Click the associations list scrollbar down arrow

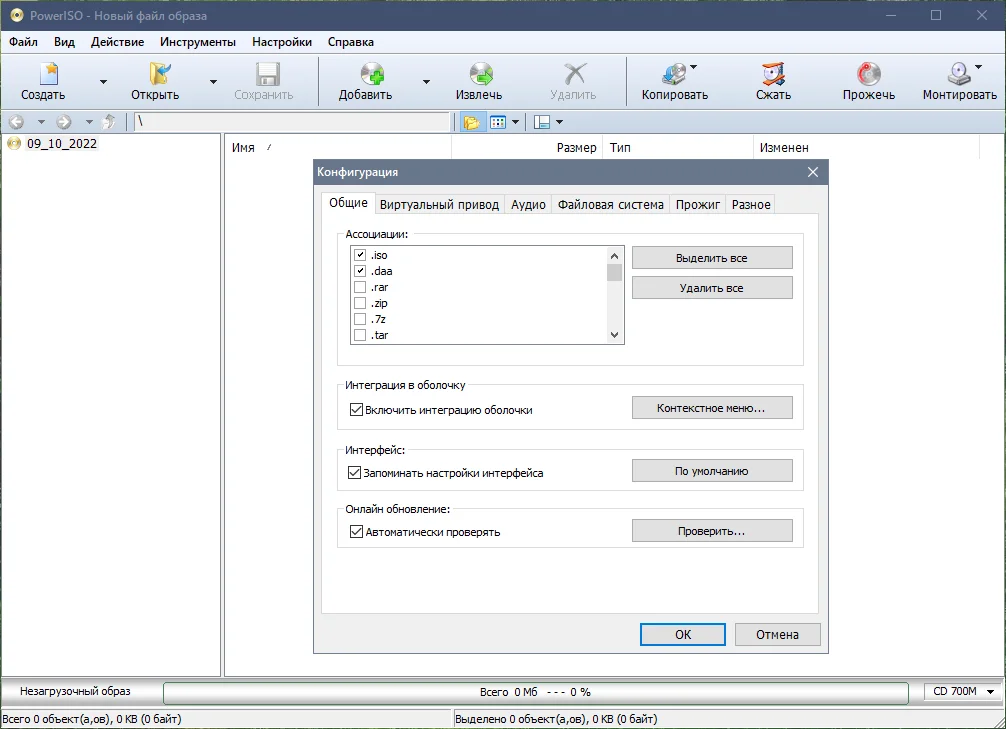pyautogui.click(x=615, y=335)
